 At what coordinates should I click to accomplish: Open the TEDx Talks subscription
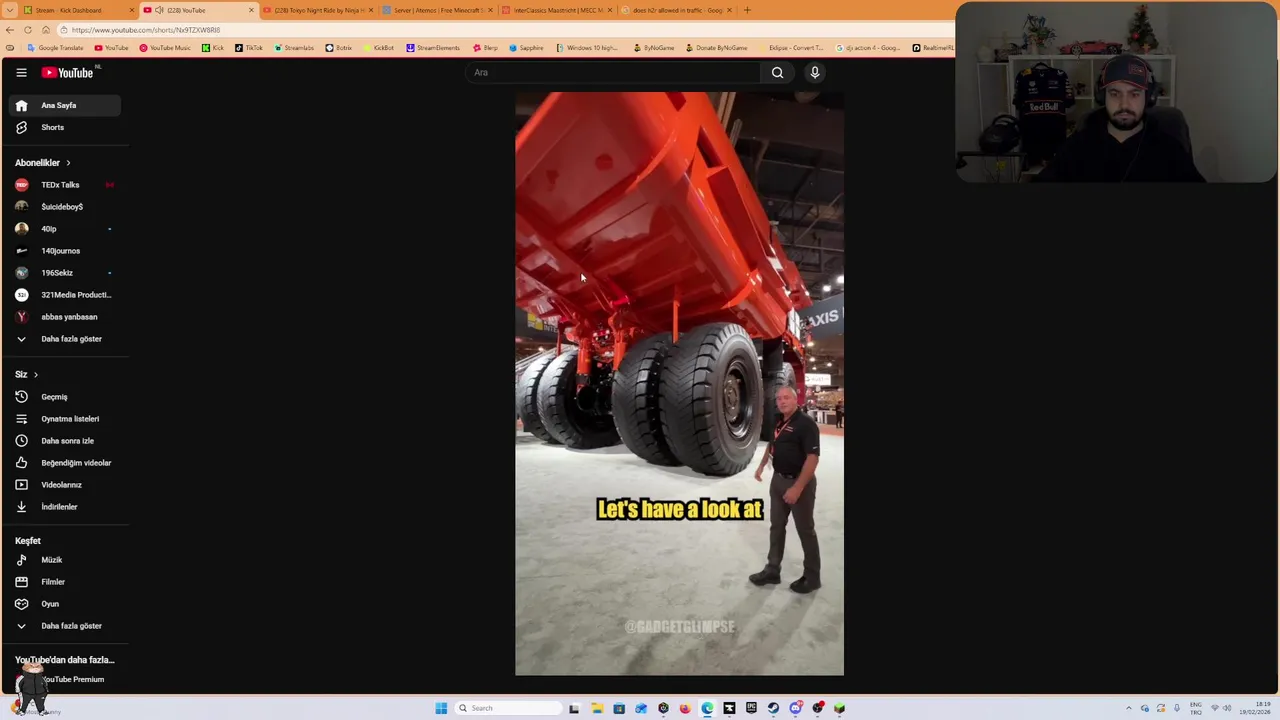pos(64,185)
